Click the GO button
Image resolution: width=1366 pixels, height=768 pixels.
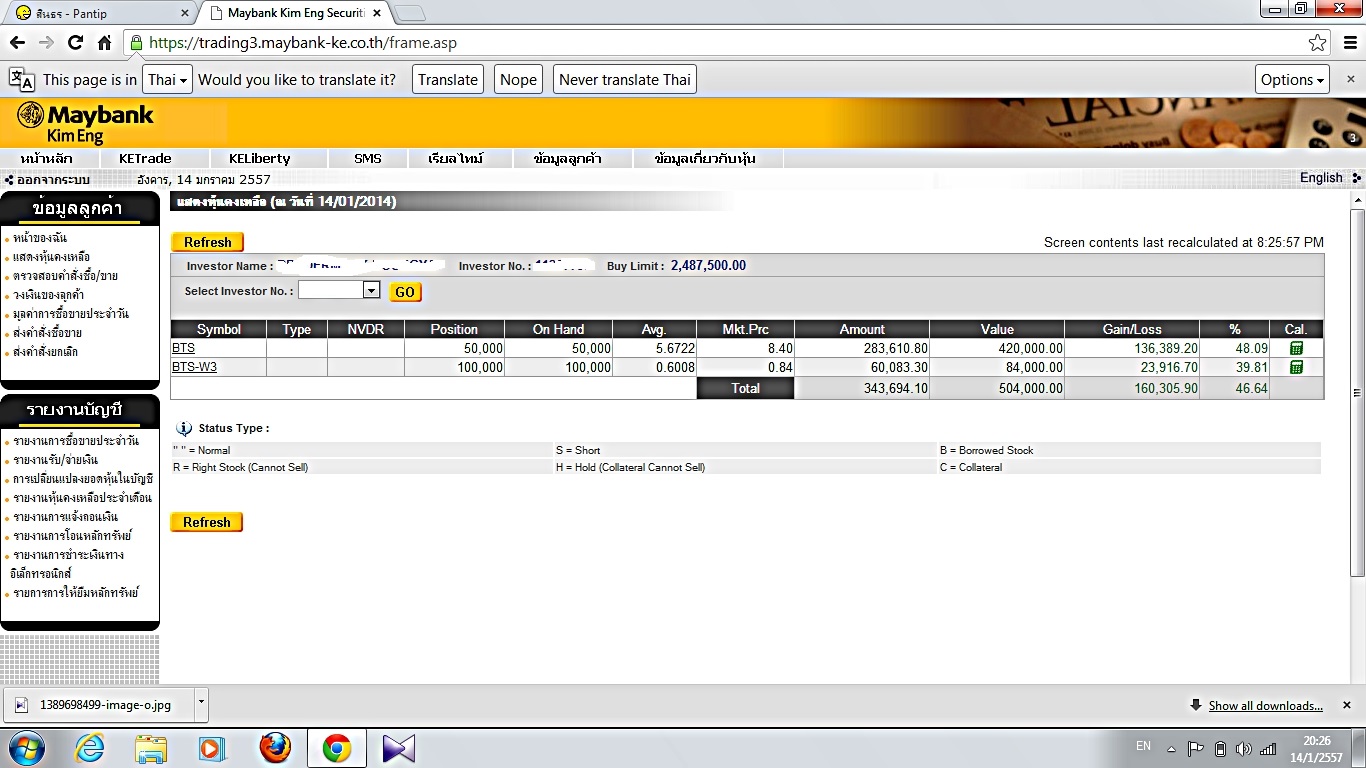405,292
